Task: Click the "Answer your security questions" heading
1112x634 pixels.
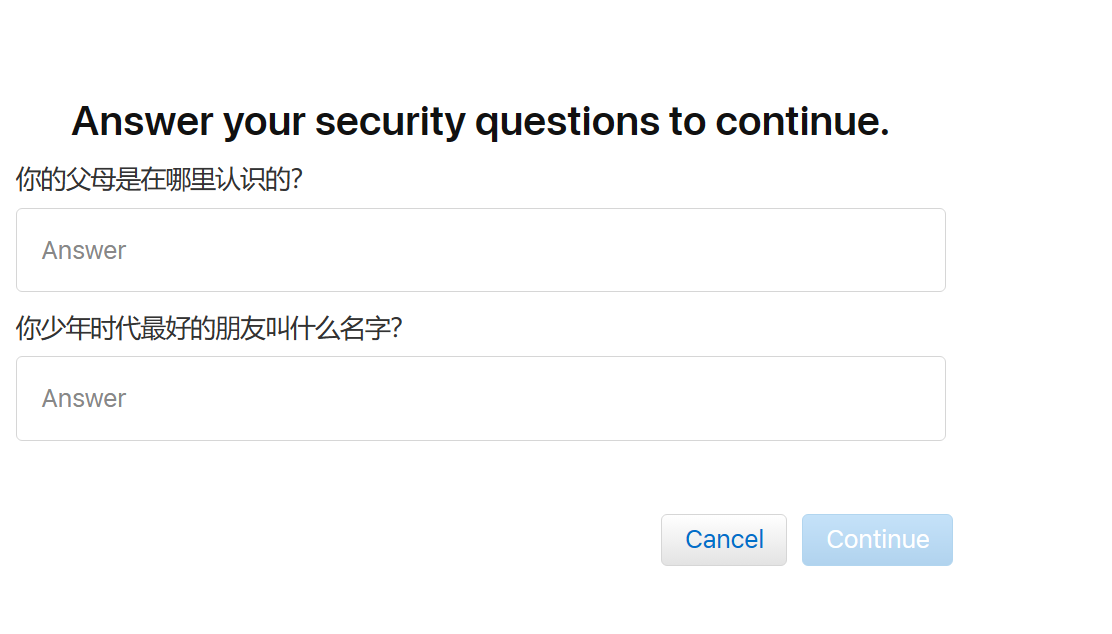Action: (480, 122)
